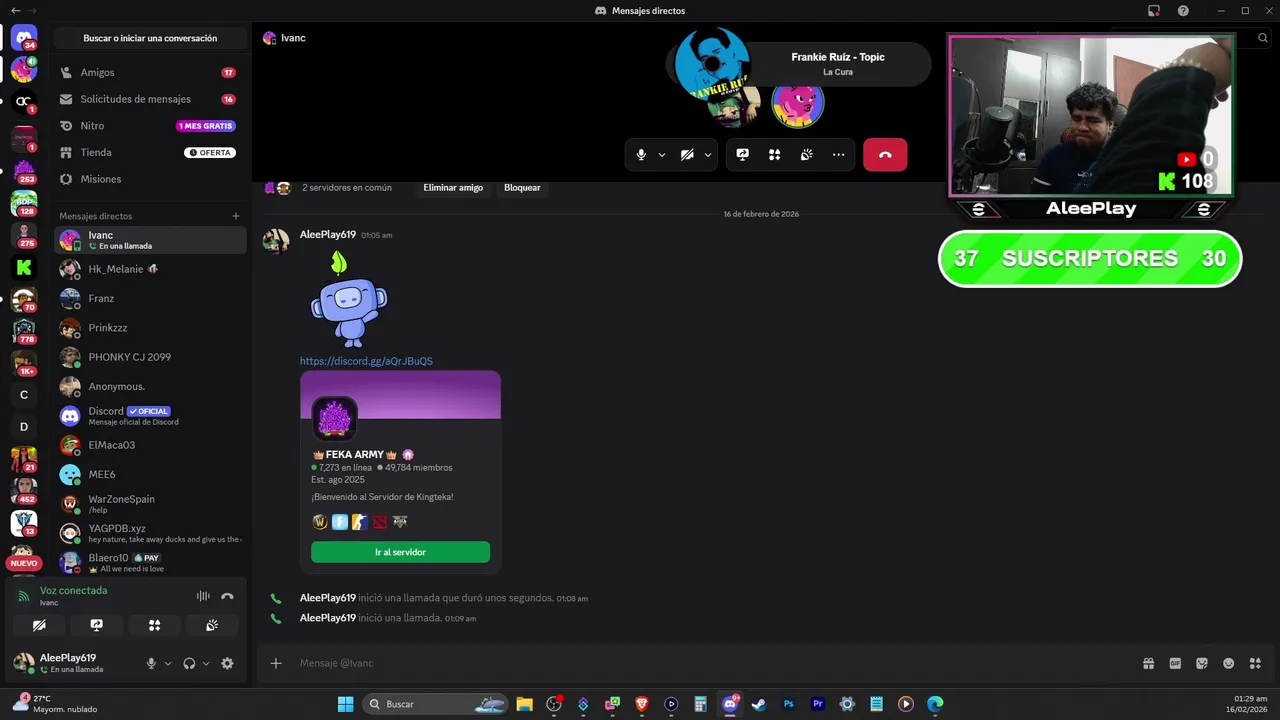
Task: Toggle mute microphone in the user panel
Action: coord(151,663)
